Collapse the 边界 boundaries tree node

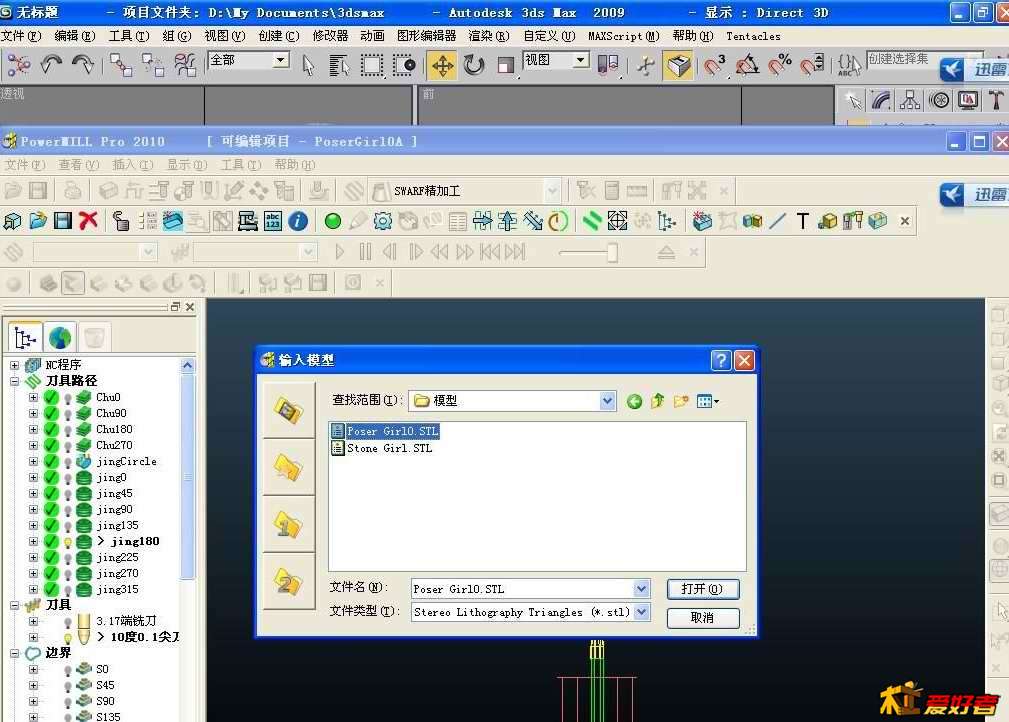coord(14,653)
